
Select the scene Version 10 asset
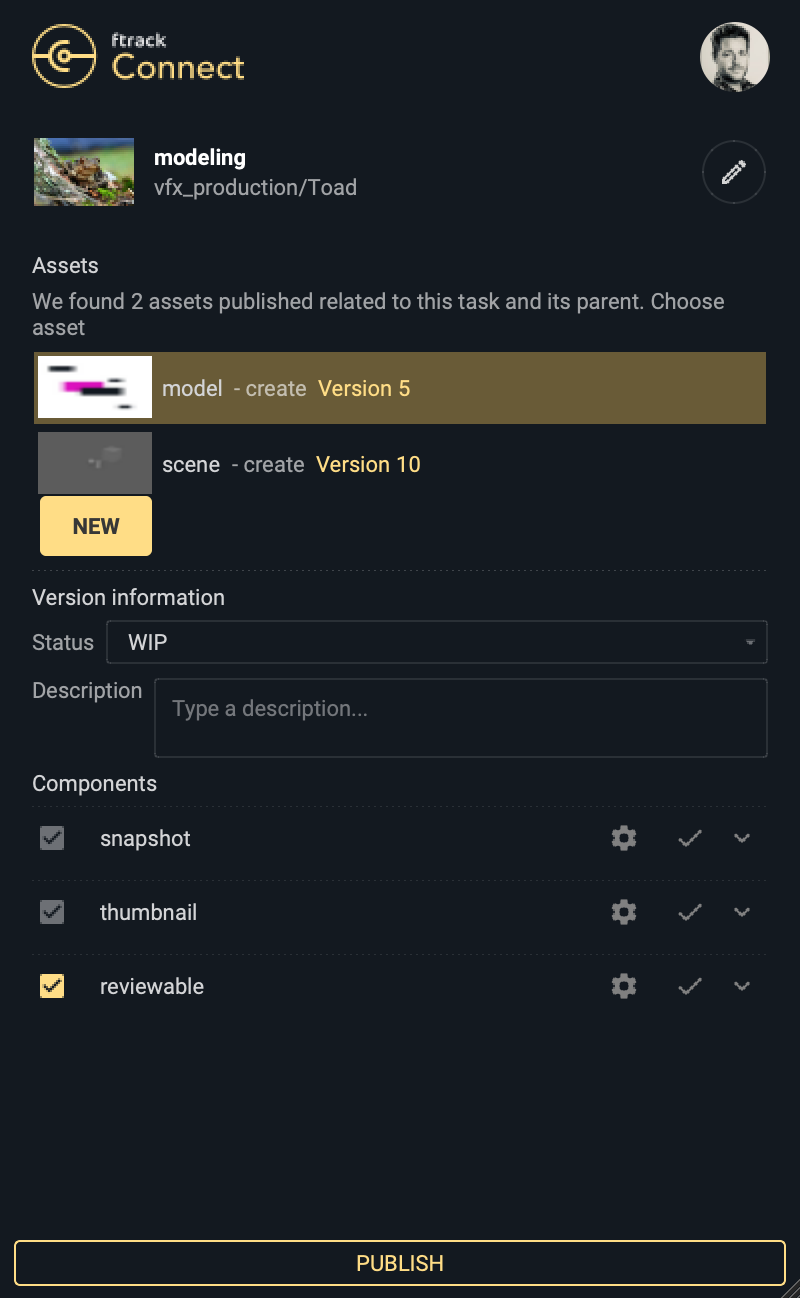pyautogui.click(x=400, y=464)
